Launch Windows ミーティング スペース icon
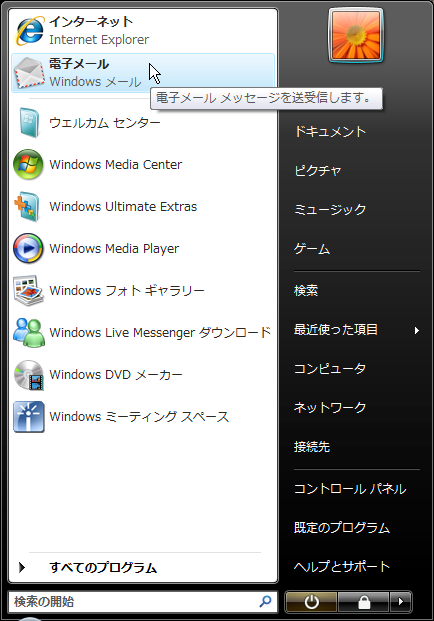This screenshot has height=621, width=434. pos(29,417)
